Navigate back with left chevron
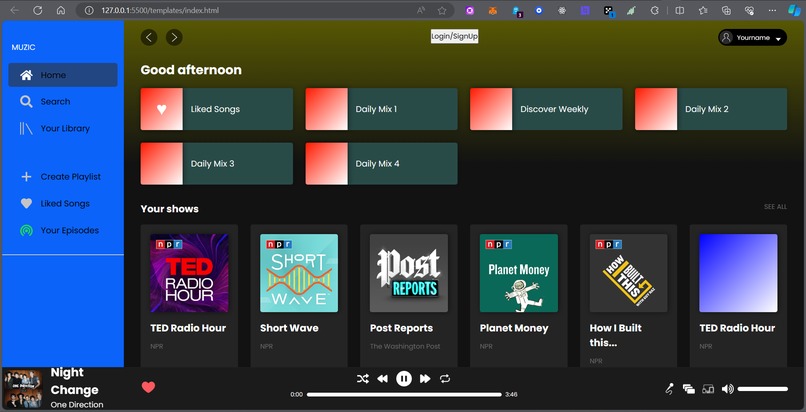This screenshot has width=806, height=412. pos(149,37)
